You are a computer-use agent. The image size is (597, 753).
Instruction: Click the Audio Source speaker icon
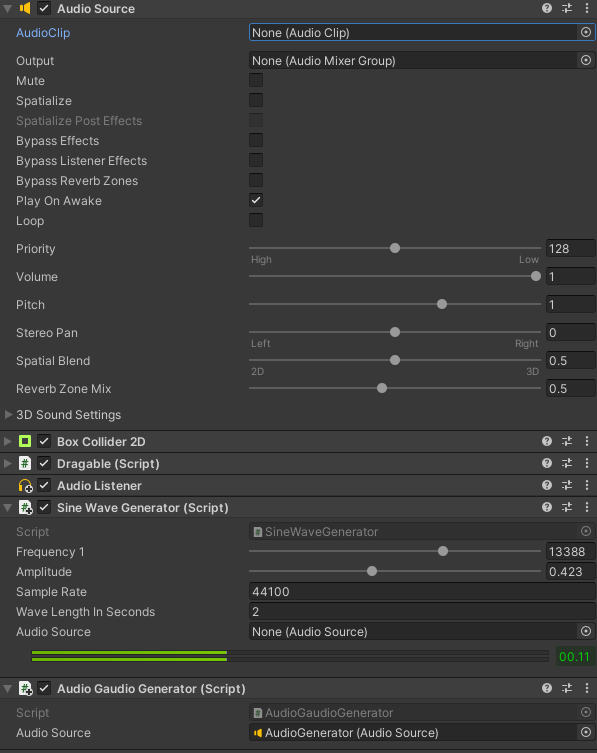pyautogui.click(x=24, y=8)
